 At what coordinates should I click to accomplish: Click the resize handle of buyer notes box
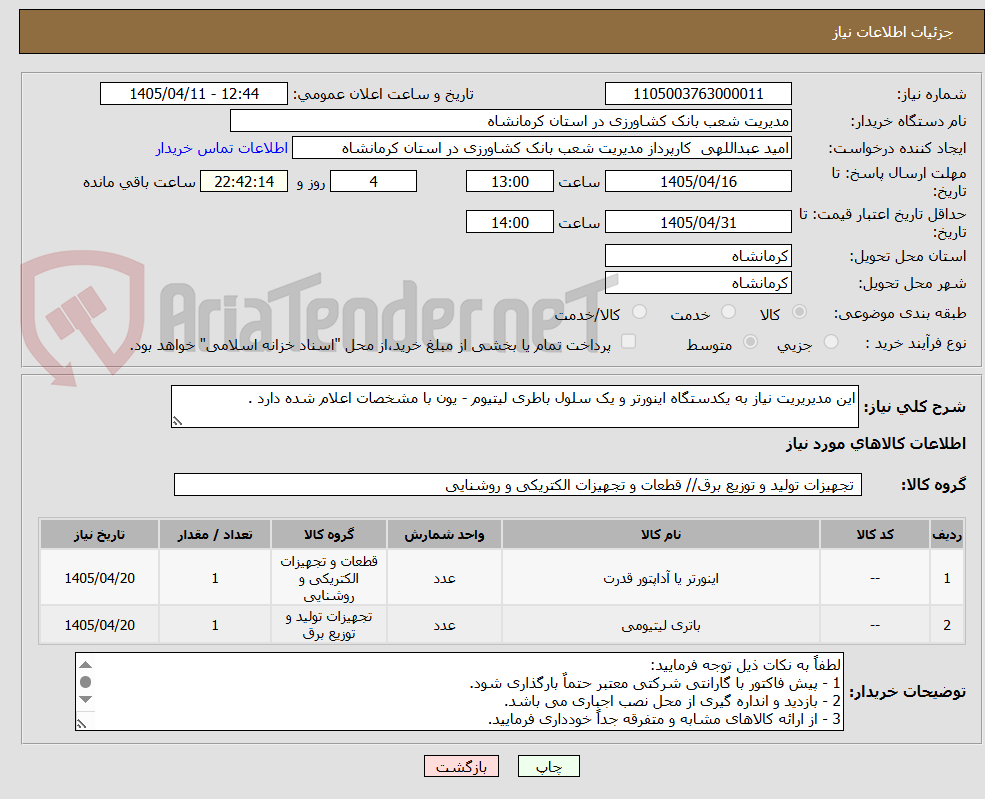[x=81, y=723]
